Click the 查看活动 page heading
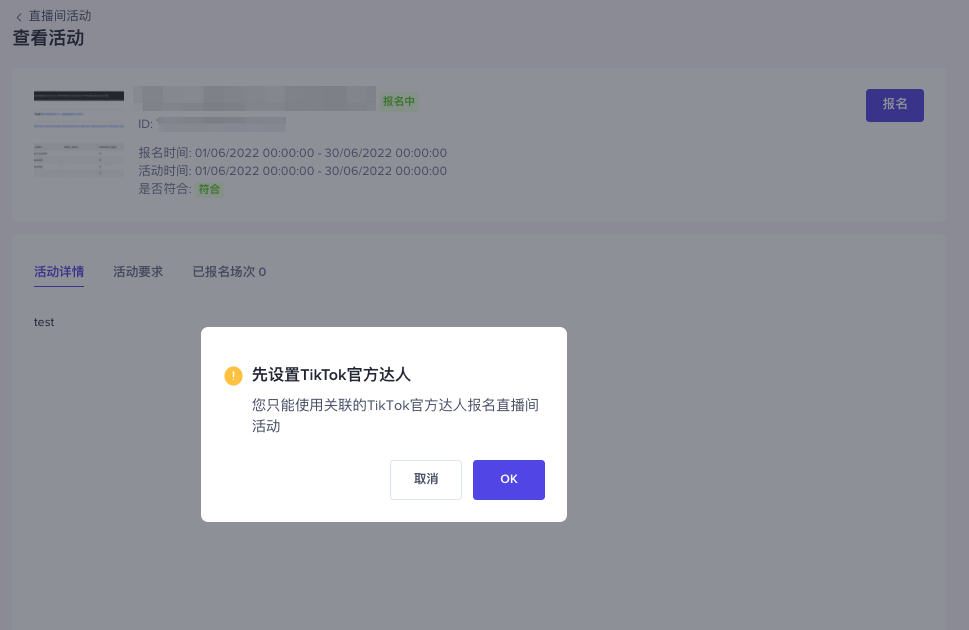The width and height of the screenshot is (969, 630). pos(48,39)
